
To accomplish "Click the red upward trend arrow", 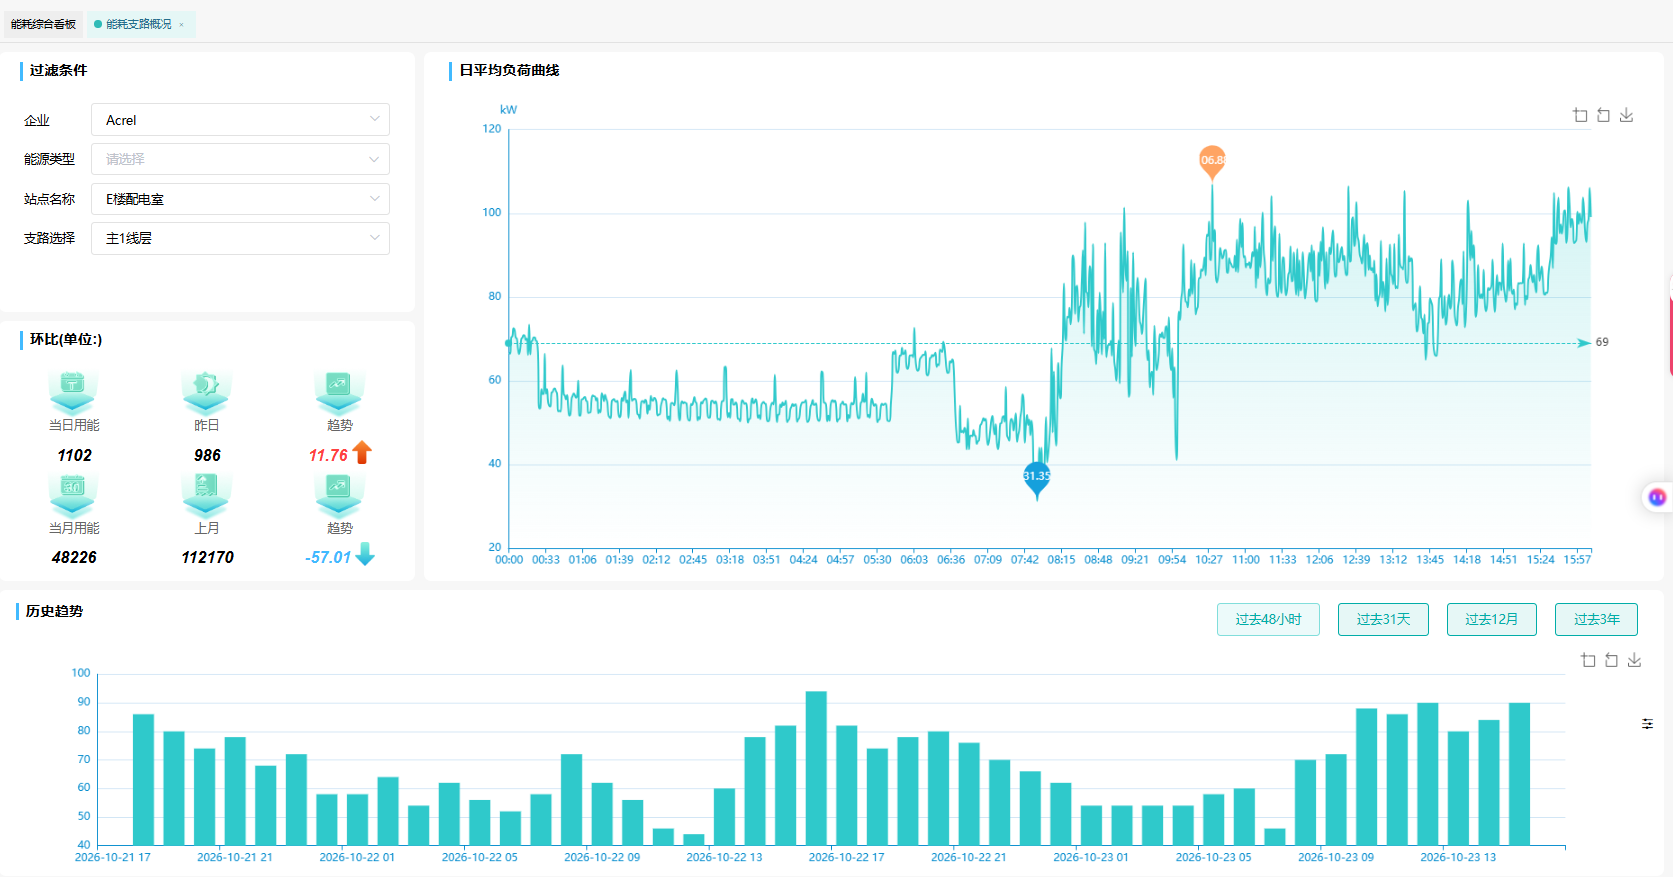I will pyautogui.click(x=362, y=453).
